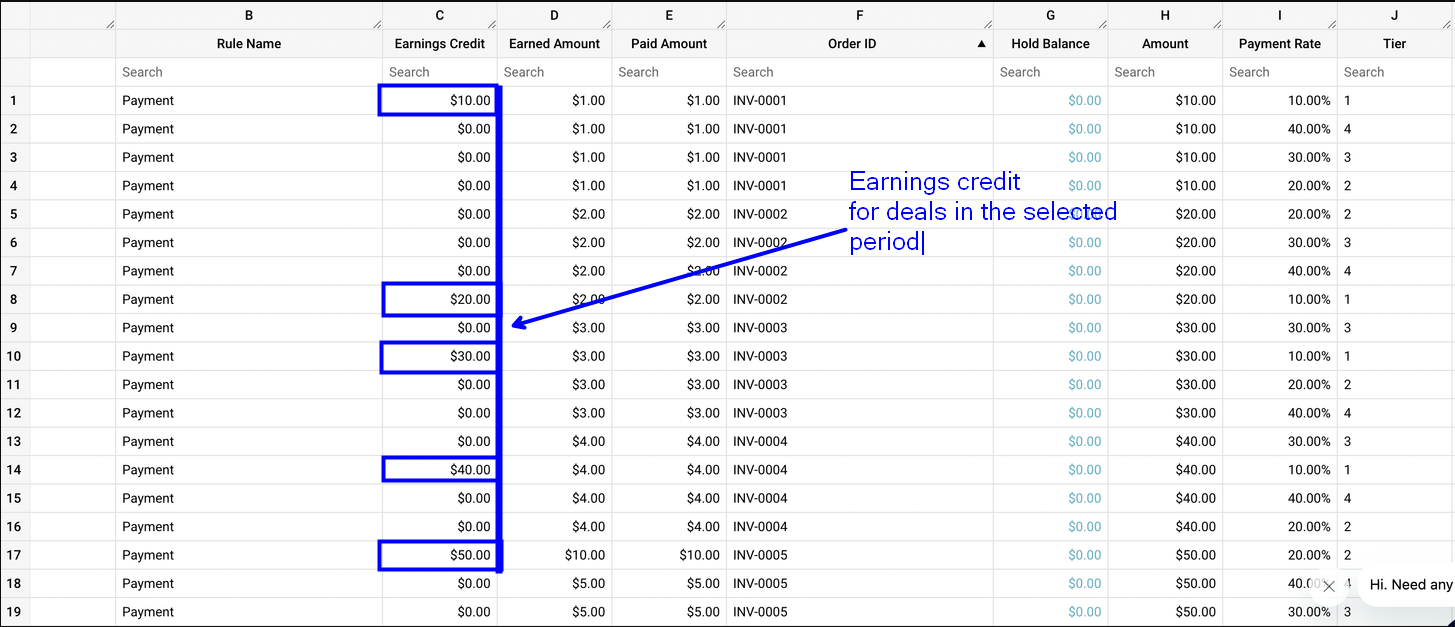
Task: Select the $50.00 Earnings Credit cell in row 17
Action: click(439, 556)
